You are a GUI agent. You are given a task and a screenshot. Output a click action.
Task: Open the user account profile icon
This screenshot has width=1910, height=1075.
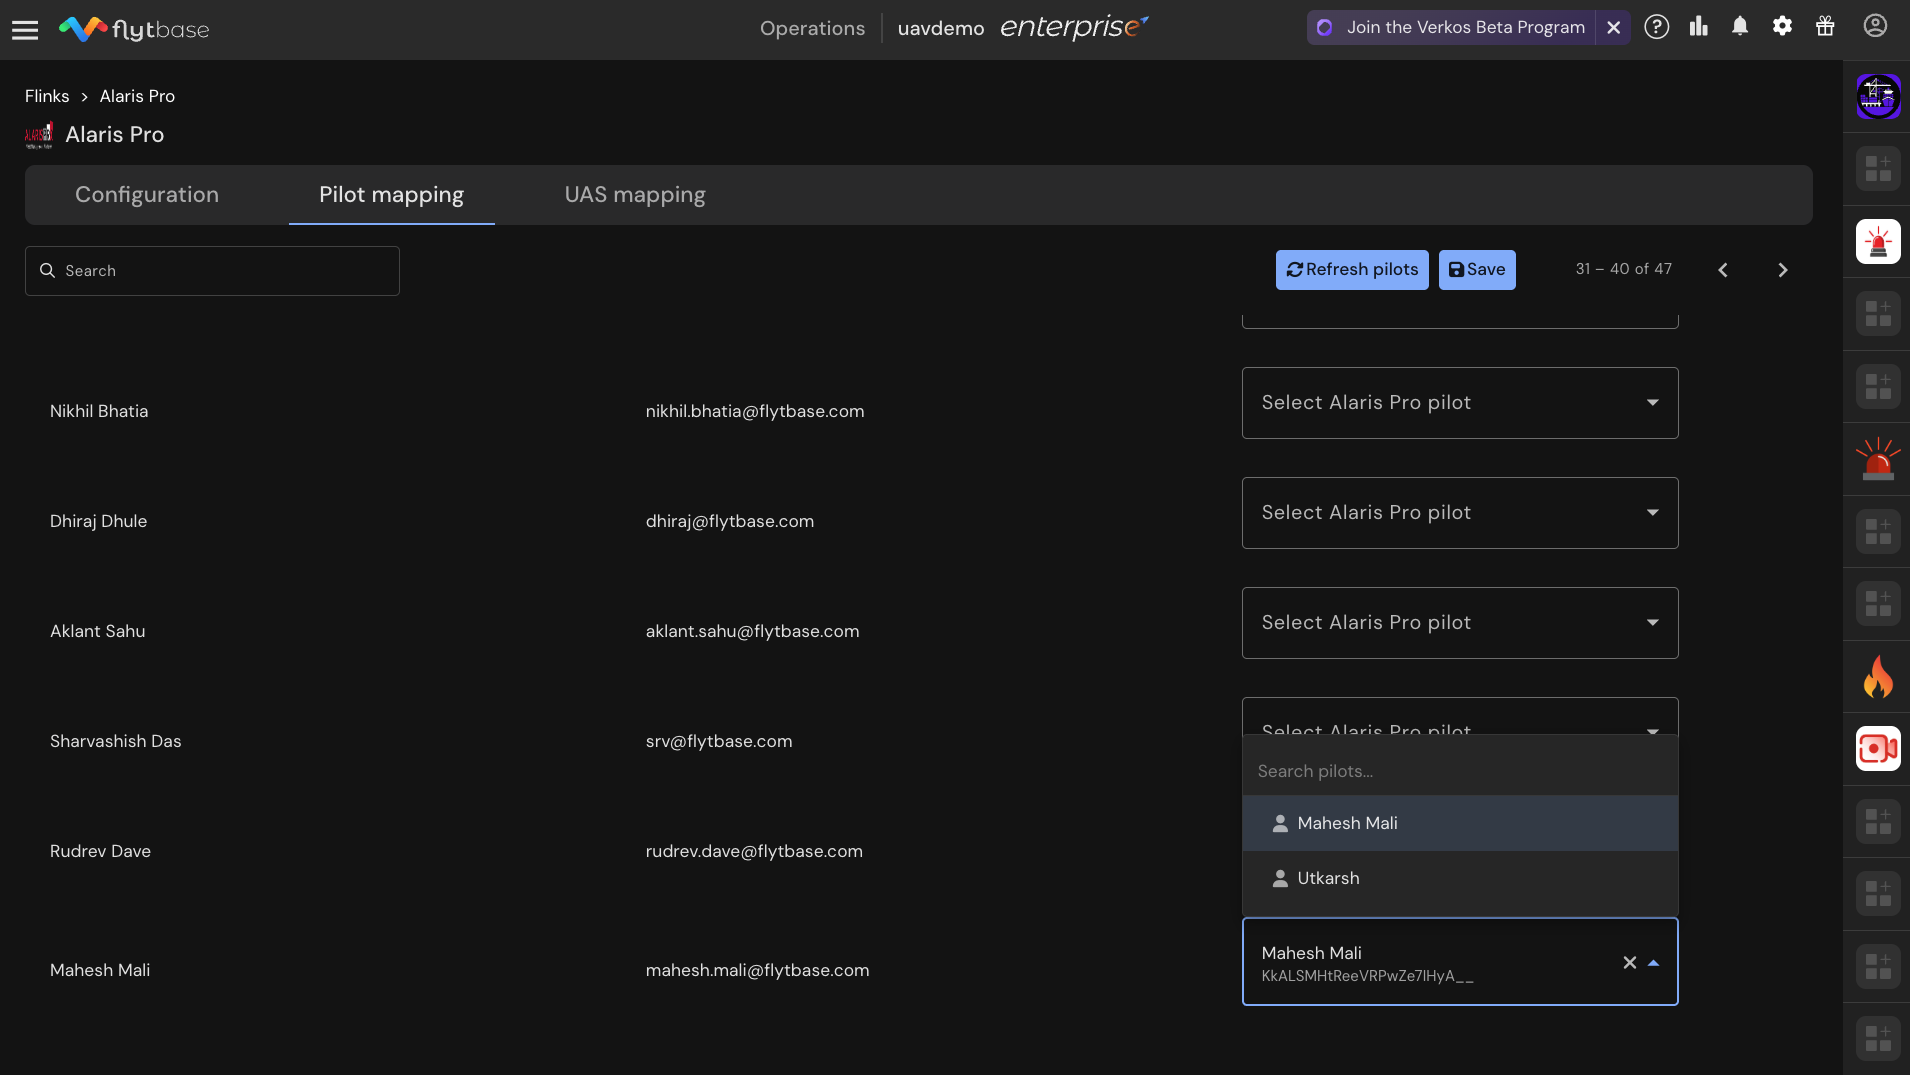pyautogui.click(x=1875, y=27)
